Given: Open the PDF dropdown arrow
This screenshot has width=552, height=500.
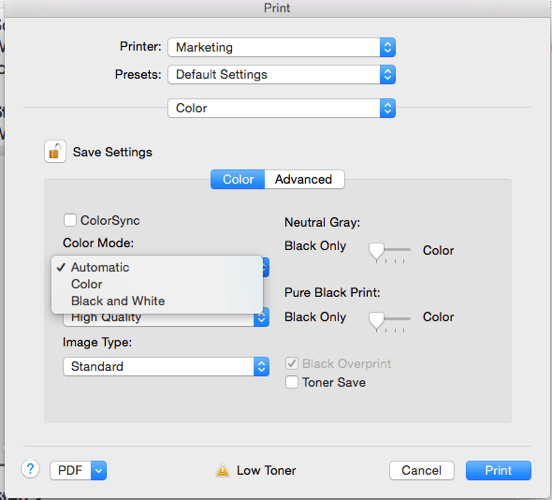Looking at the screenshot, I should pyautogui.click(x=99, y=470).
